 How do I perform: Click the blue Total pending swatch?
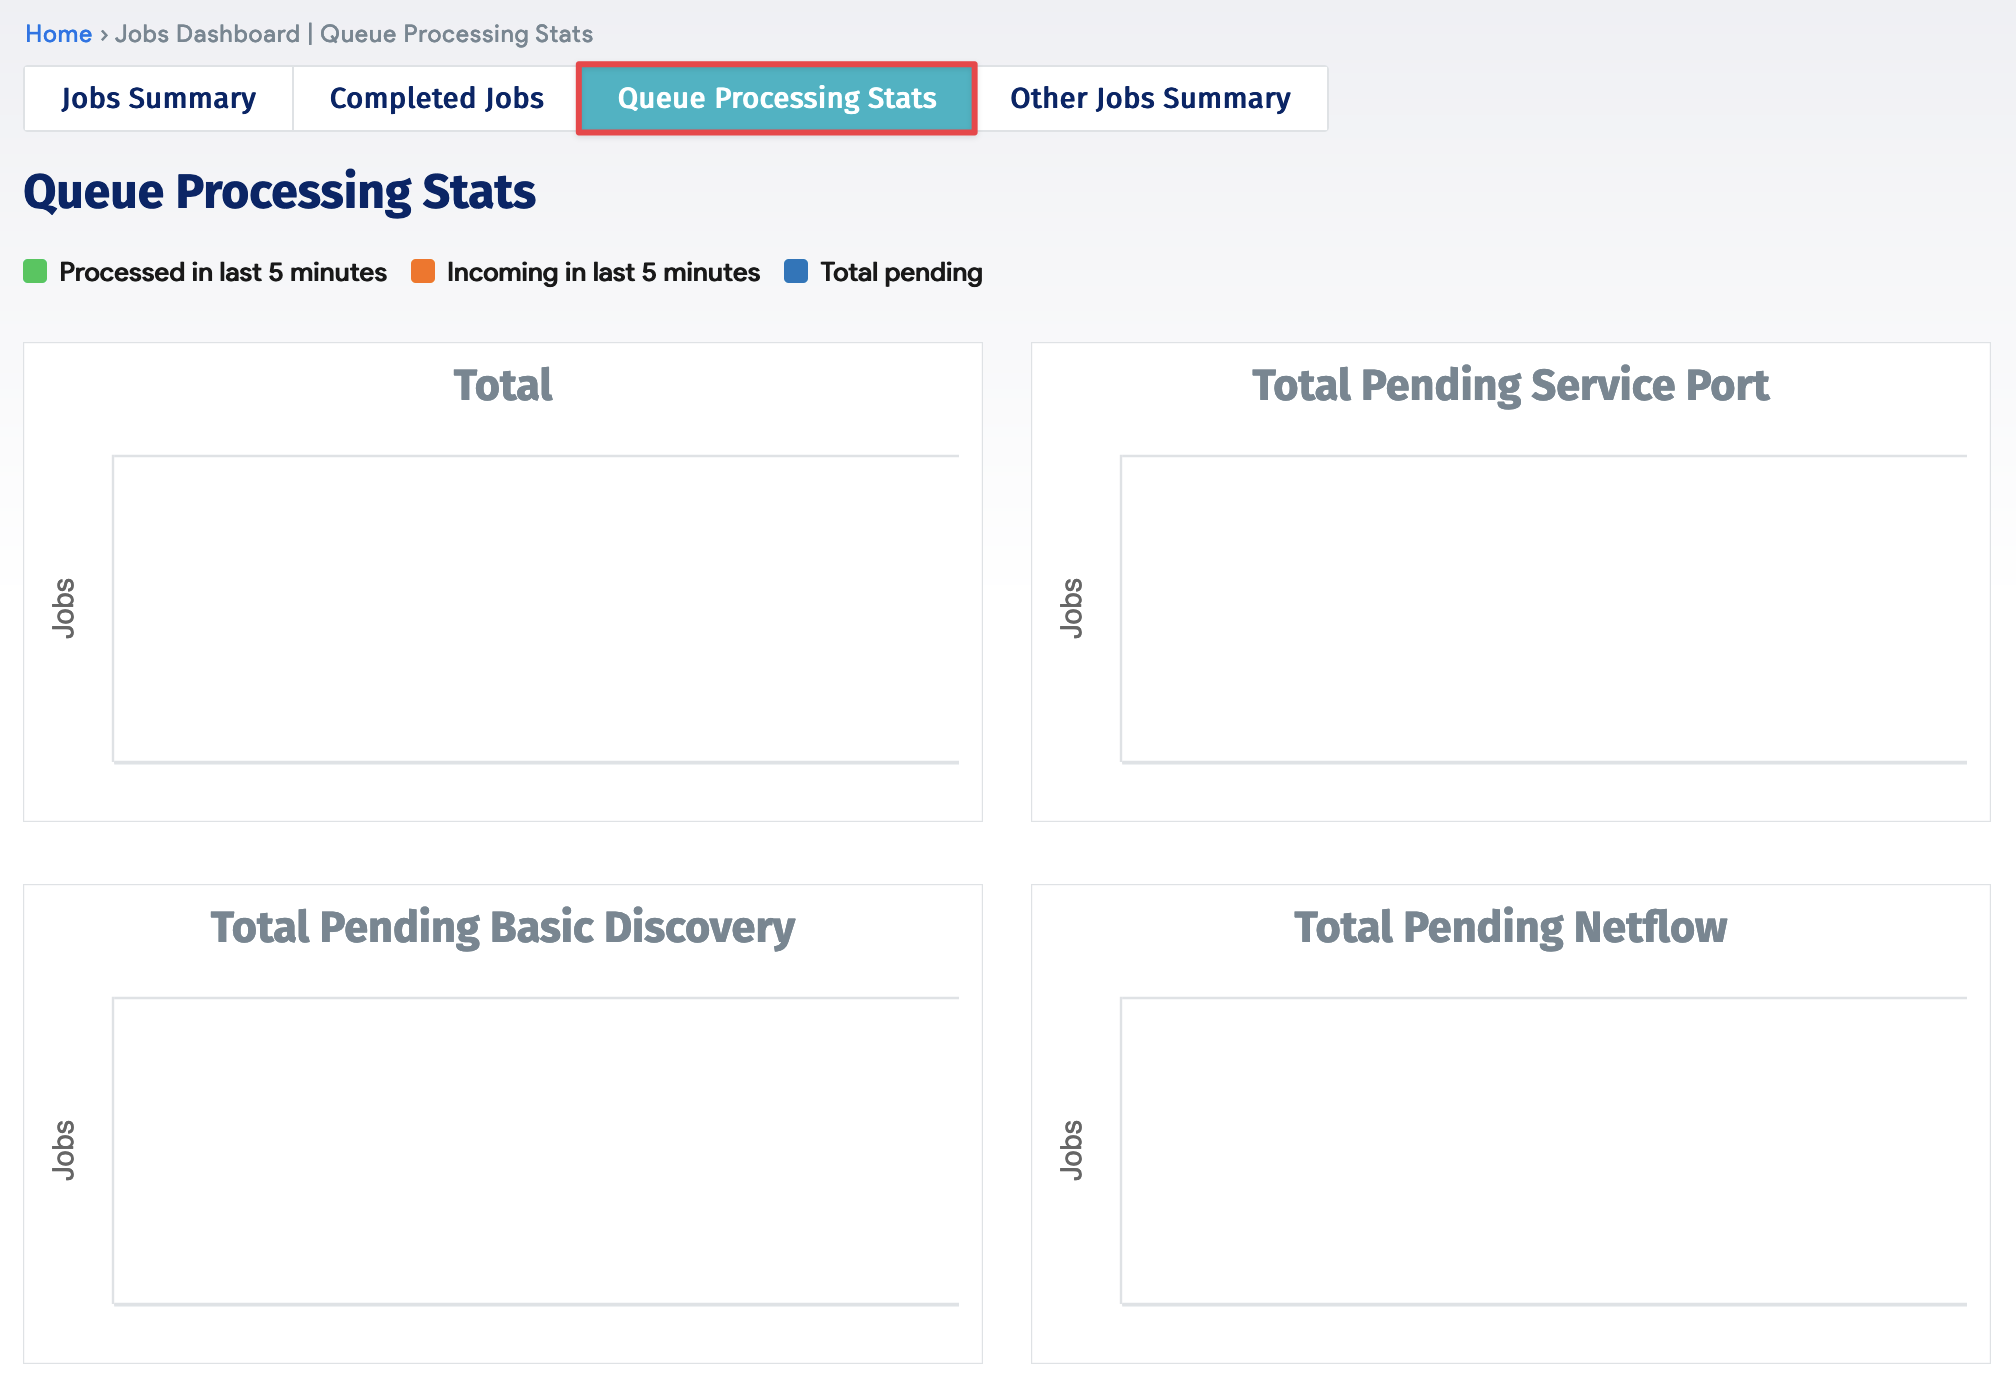point(796,271)
